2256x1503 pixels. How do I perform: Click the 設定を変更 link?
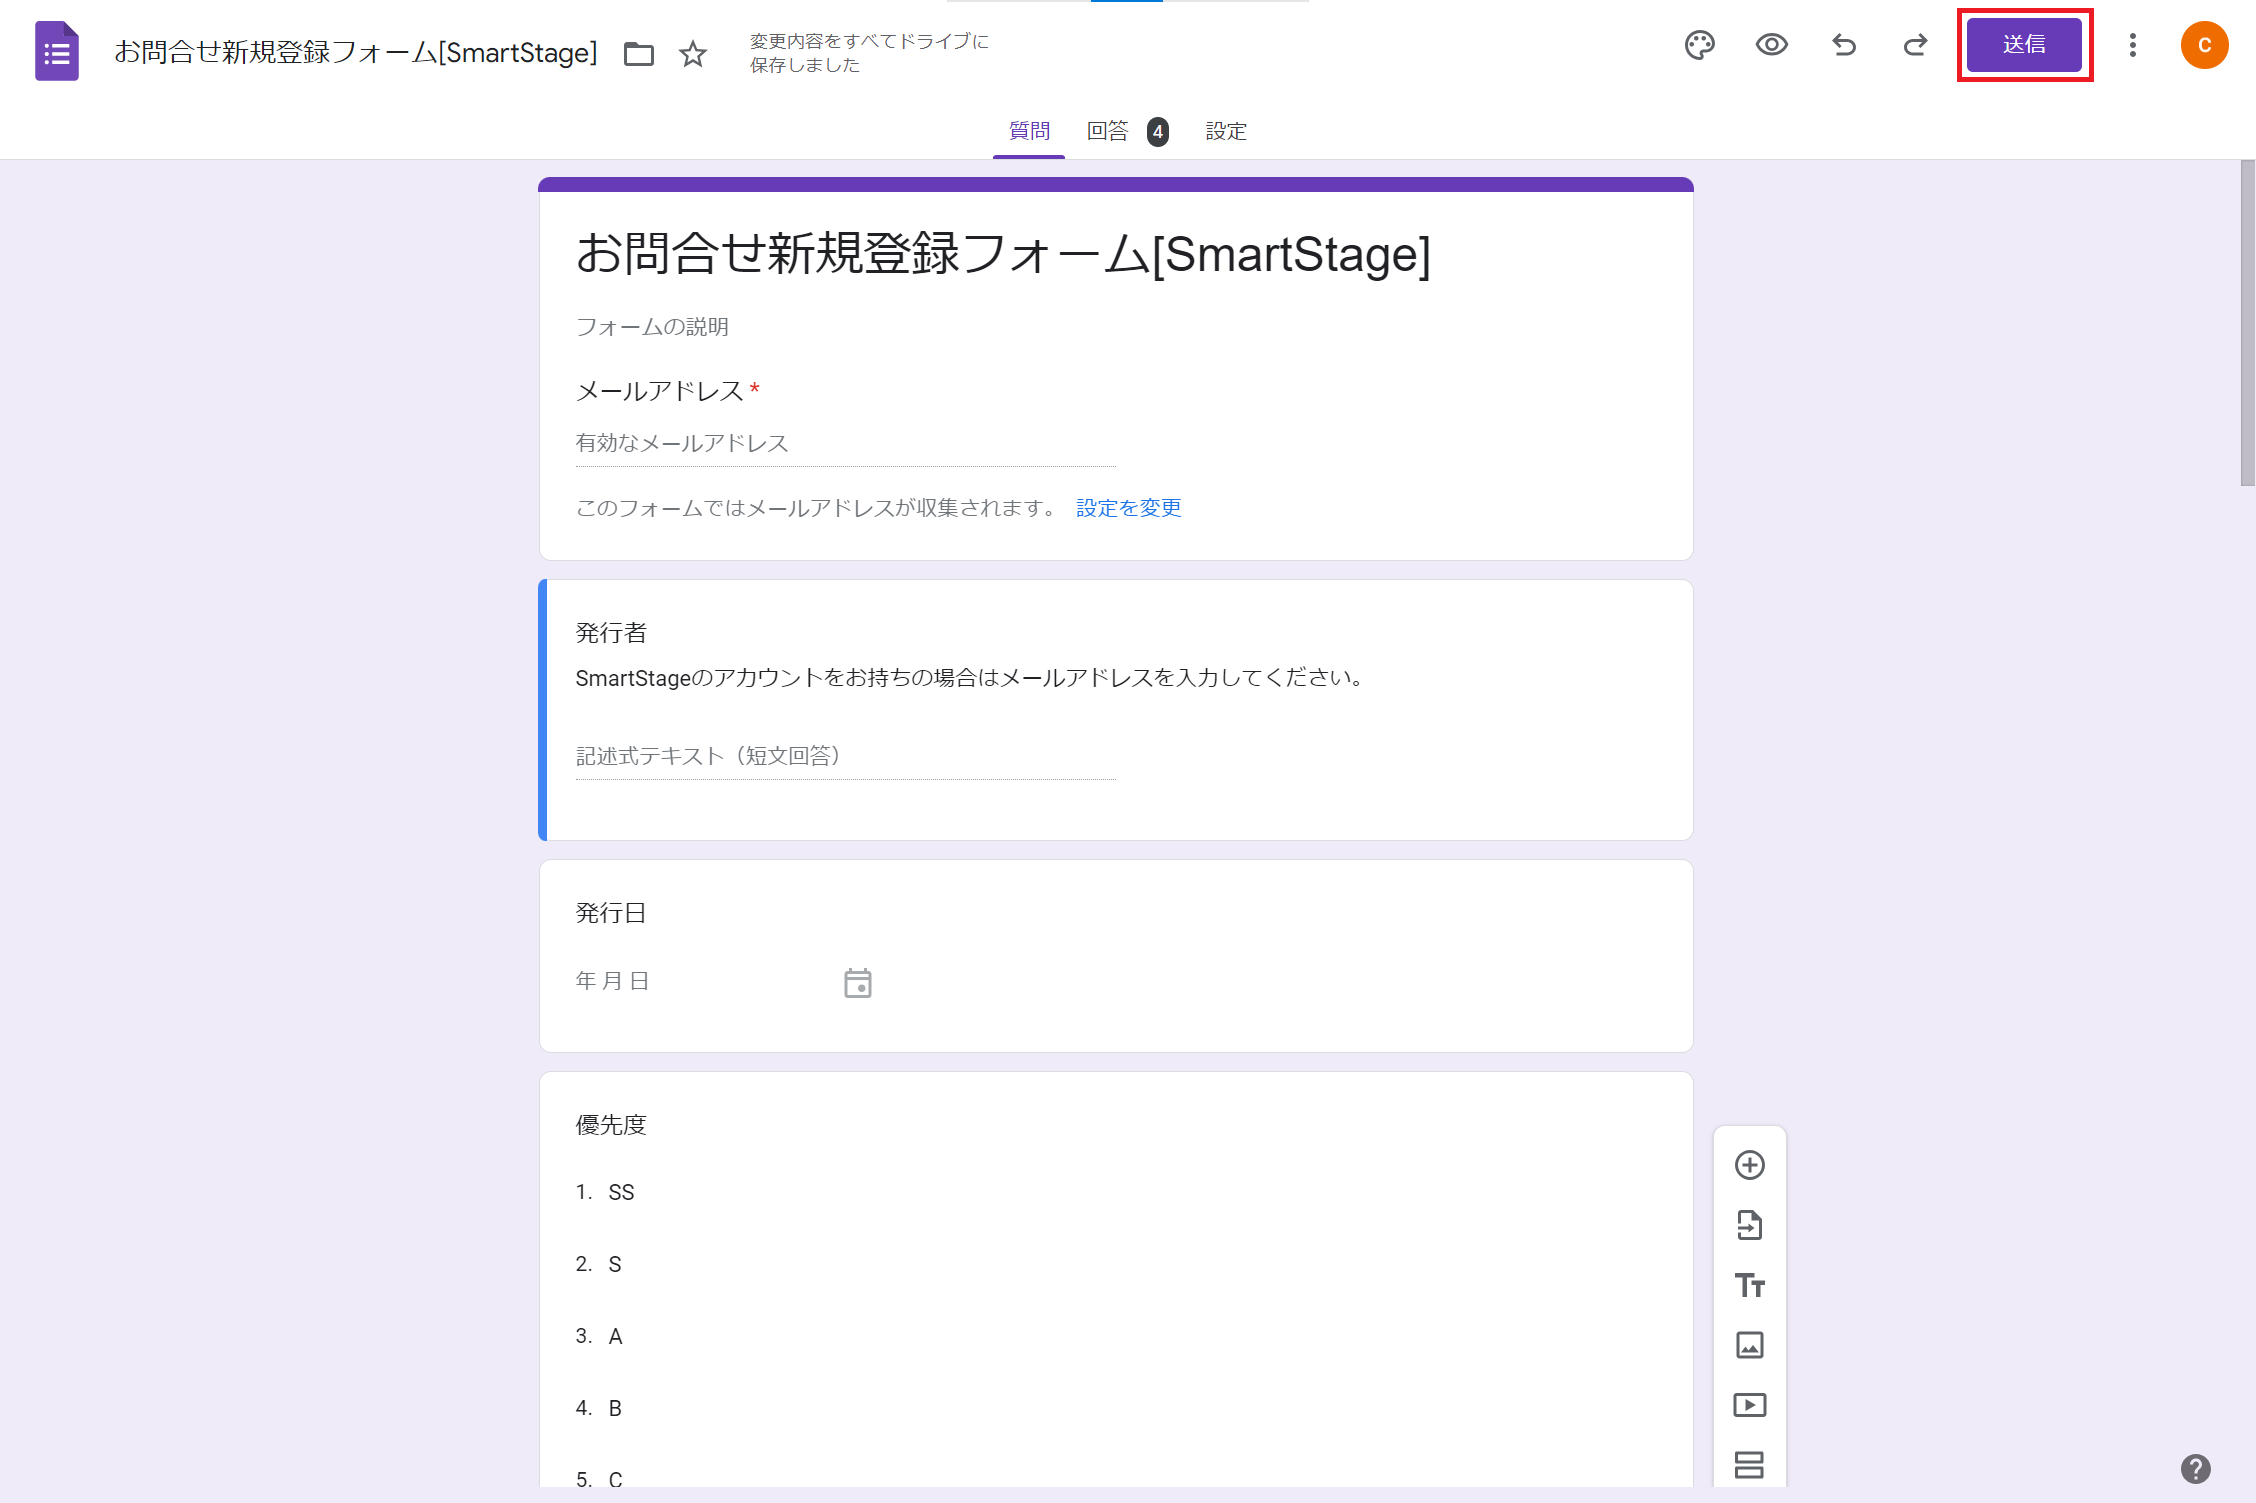pos(1129,508)
